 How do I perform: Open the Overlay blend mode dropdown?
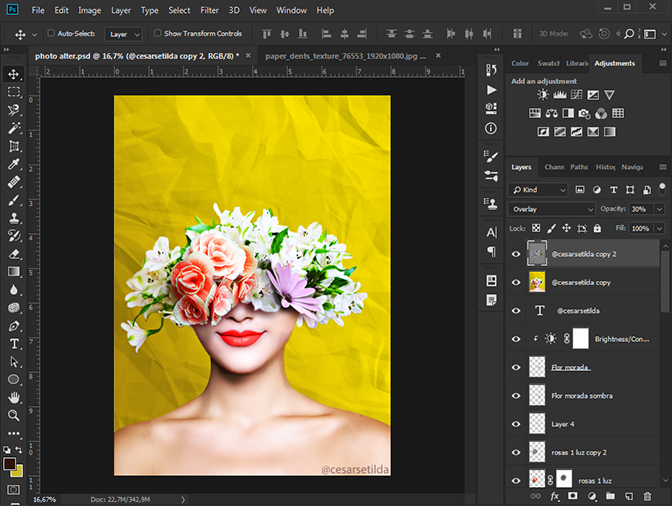552,209
